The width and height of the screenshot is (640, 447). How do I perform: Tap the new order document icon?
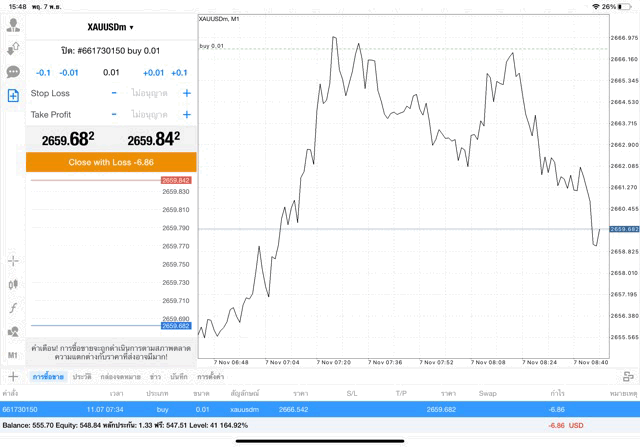tap(13, 96)
